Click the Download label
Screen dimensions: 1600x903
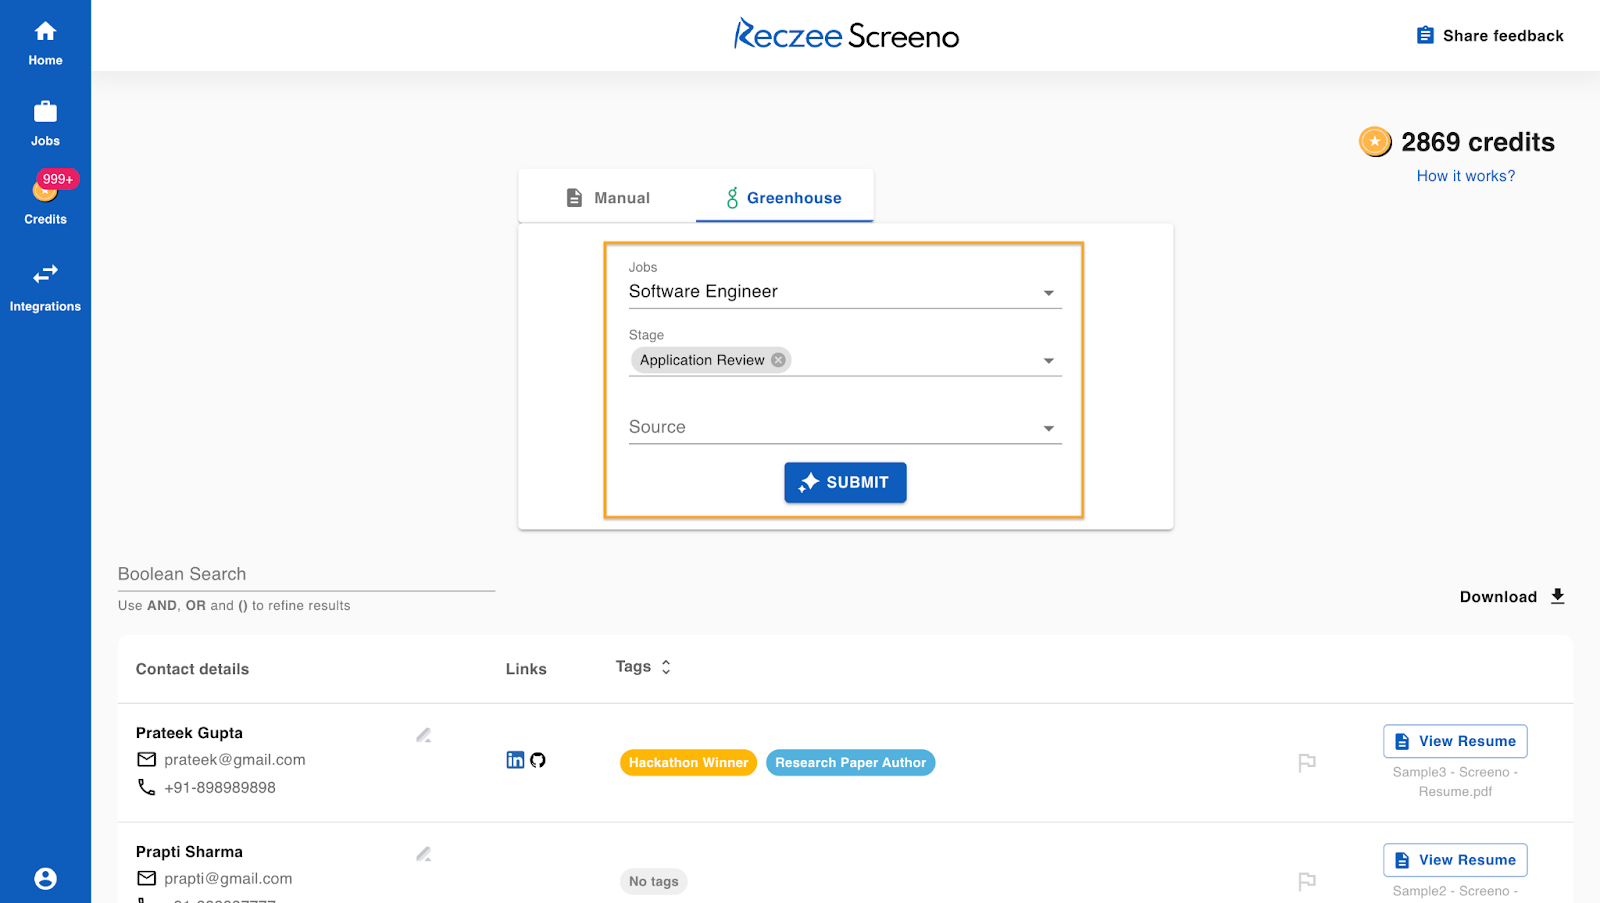point(1498,597)
